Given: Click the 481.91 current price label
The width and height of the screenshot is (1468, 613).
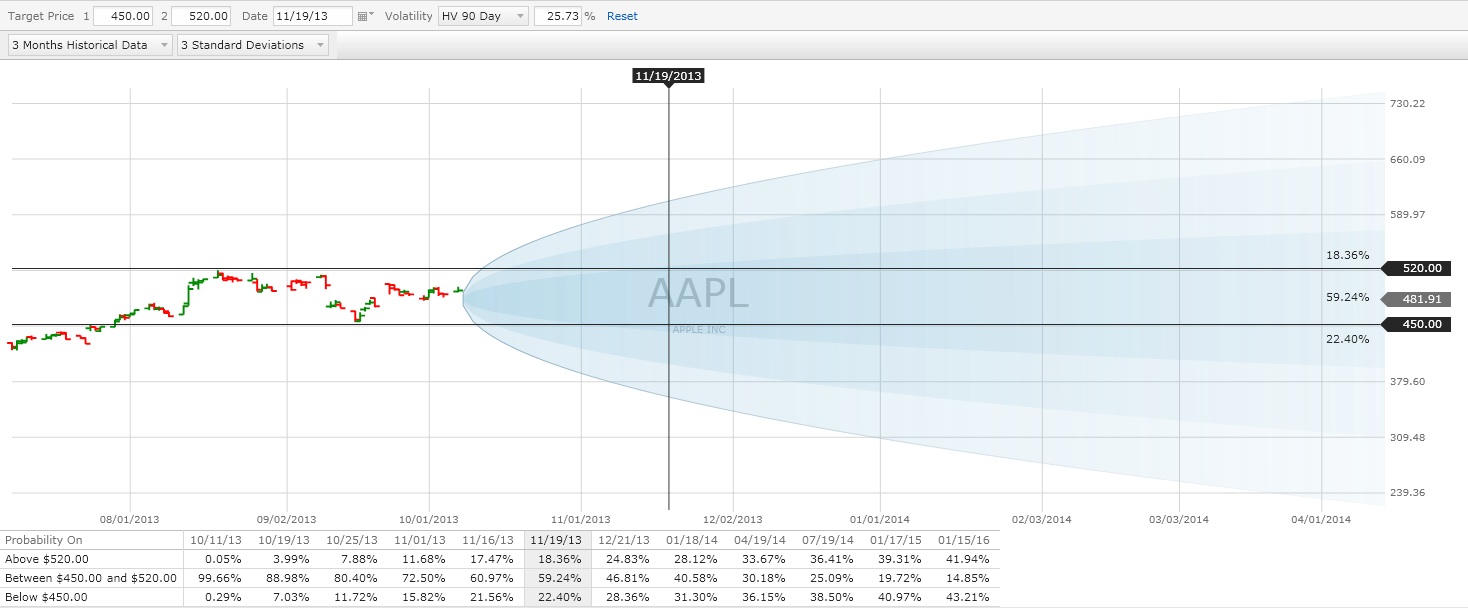Looking at the screenshot, I should point(1416,298).
